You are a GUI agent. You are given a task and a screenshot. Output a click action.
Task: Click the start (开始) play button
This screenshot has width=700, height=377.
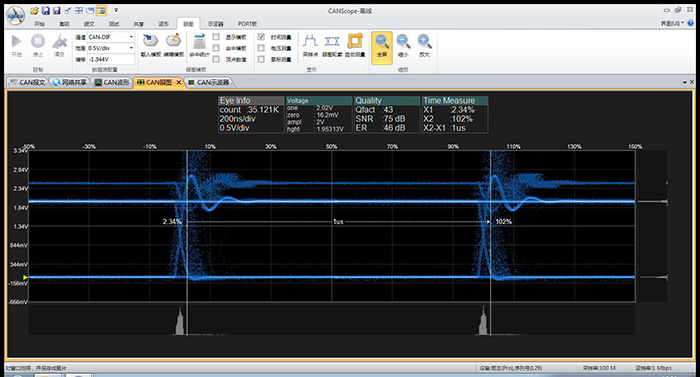coord(17,42)
